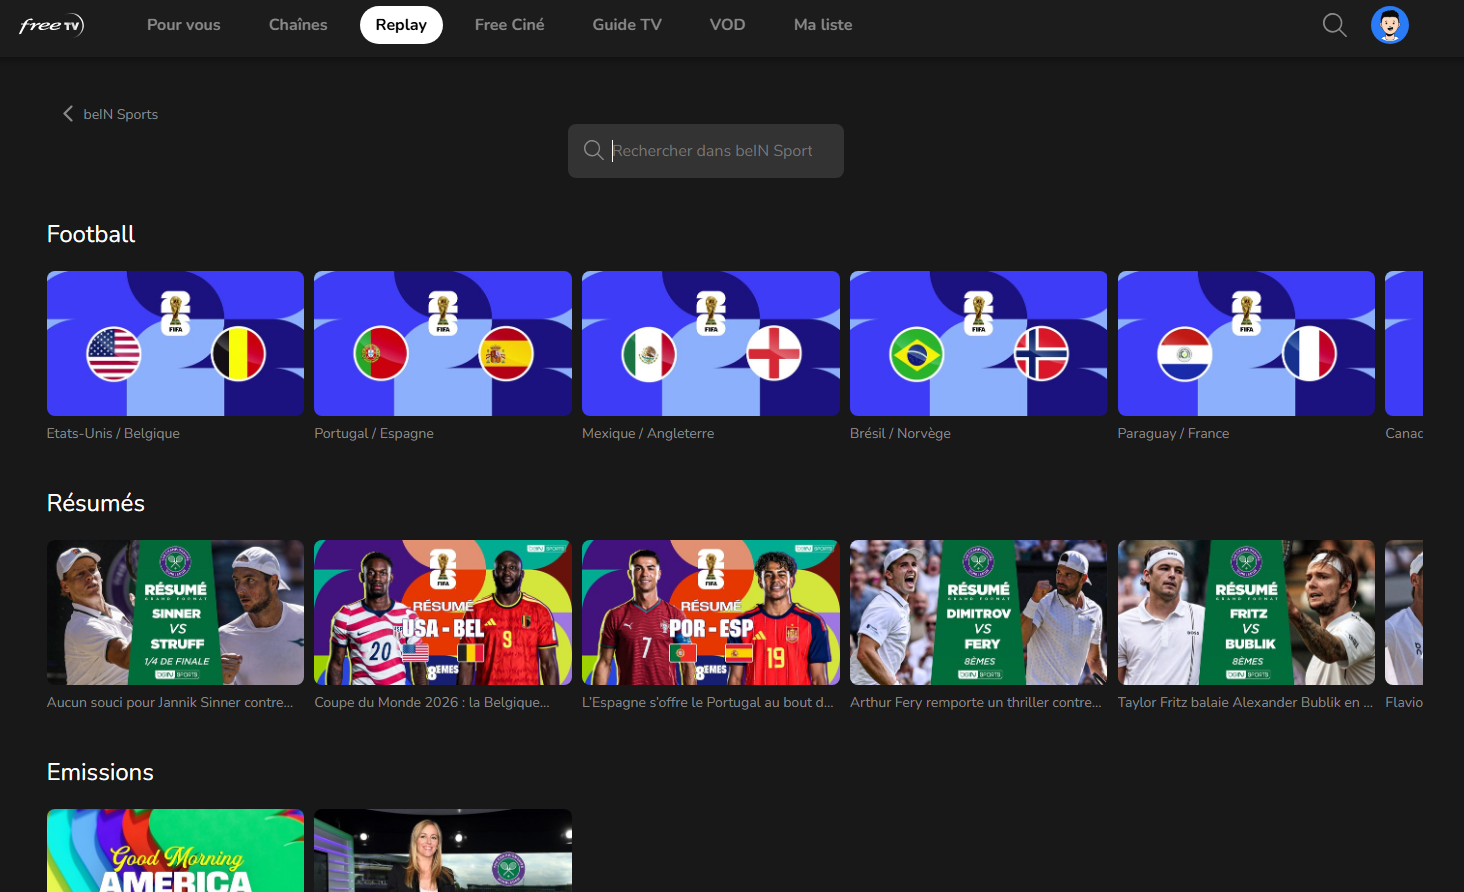Open the Free Ciné tab
Screen dimensions: 1464x892
[x=510, y=25]
